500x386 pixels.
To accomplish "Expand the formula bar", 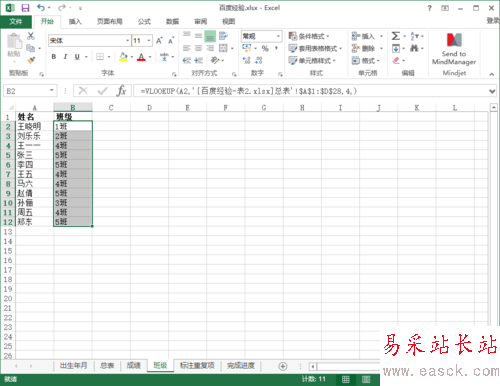I will coord(492,91).
